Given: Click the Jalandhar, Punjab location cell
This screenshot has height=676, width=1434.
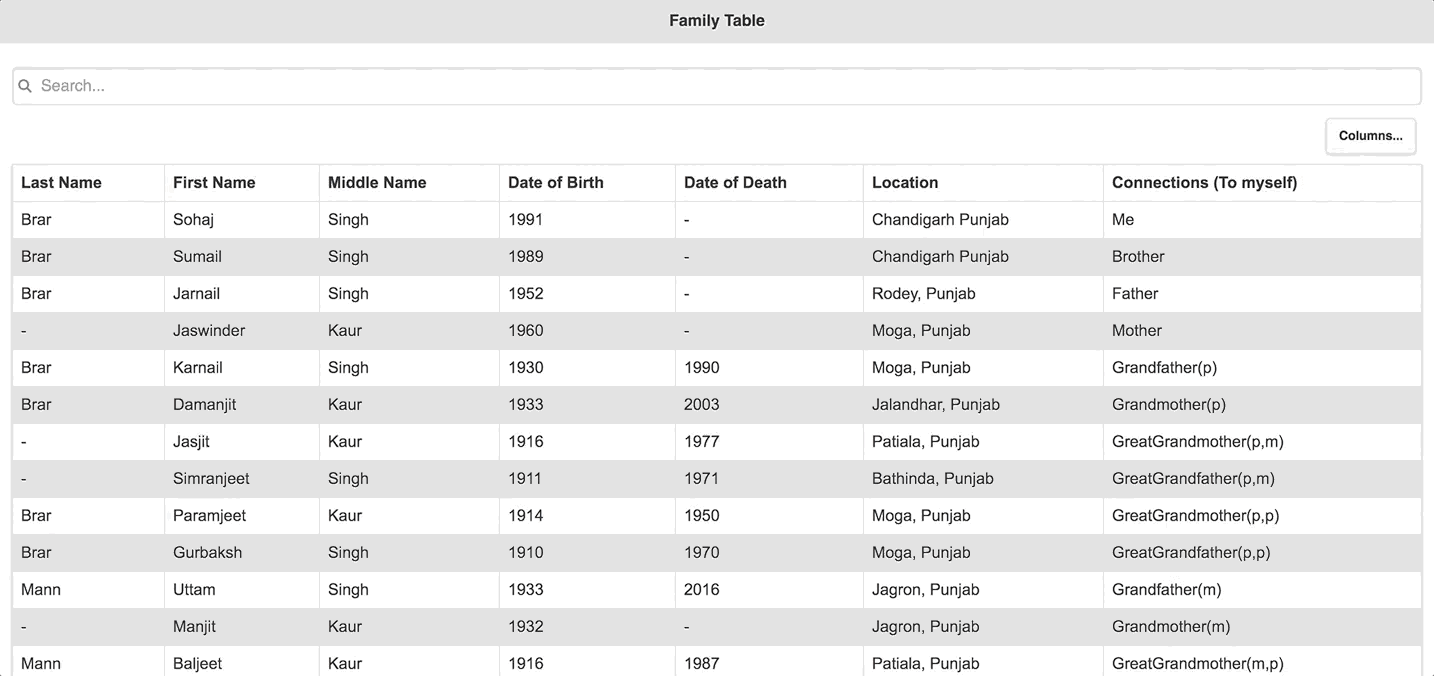Looking at the screenshot, I should click(x=935, y=405).
